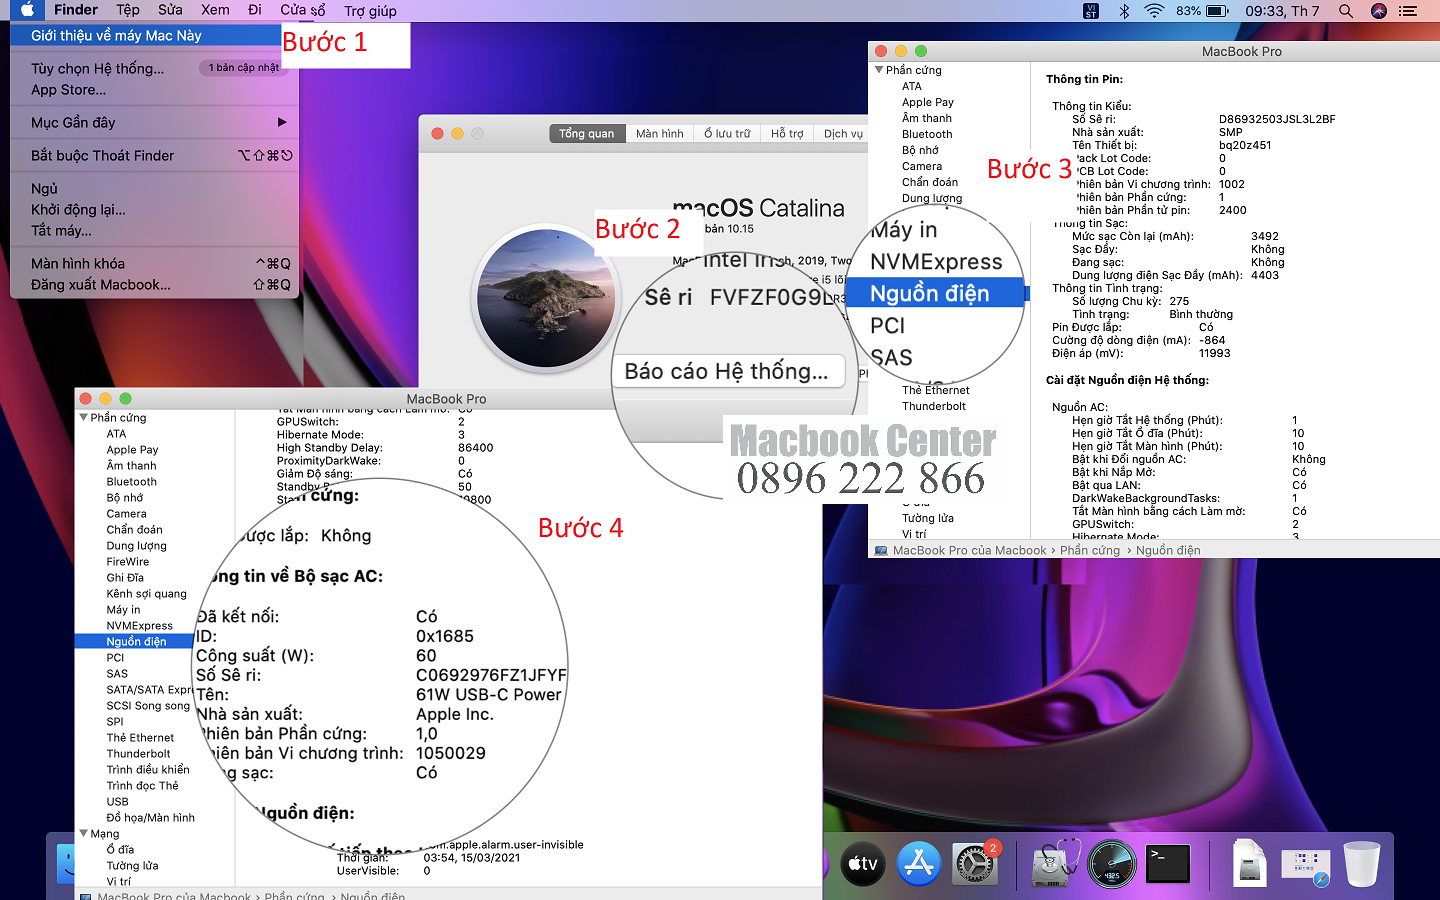
Task: Select the Trình đọc Thẻ item
Action: point(142,785)
